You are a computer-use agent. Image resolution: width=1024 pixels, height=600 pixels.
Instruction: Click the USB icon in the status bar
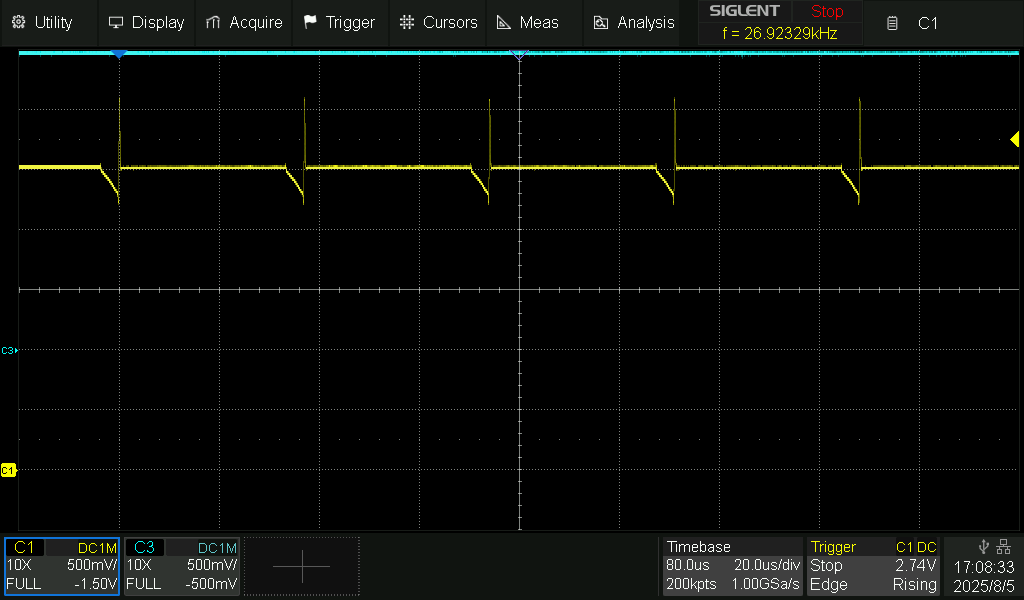click(x=982, y=547)
